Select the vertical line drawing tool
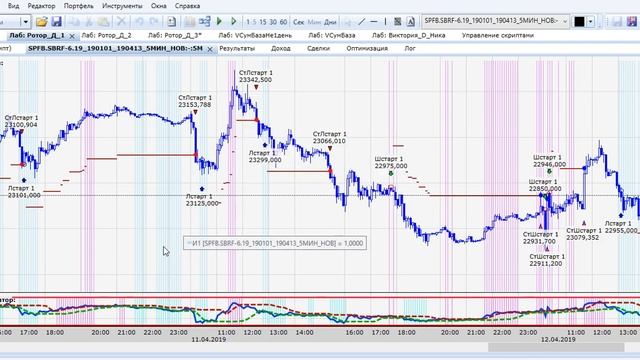This screenshot has height=360, width=640. [385, 22]
